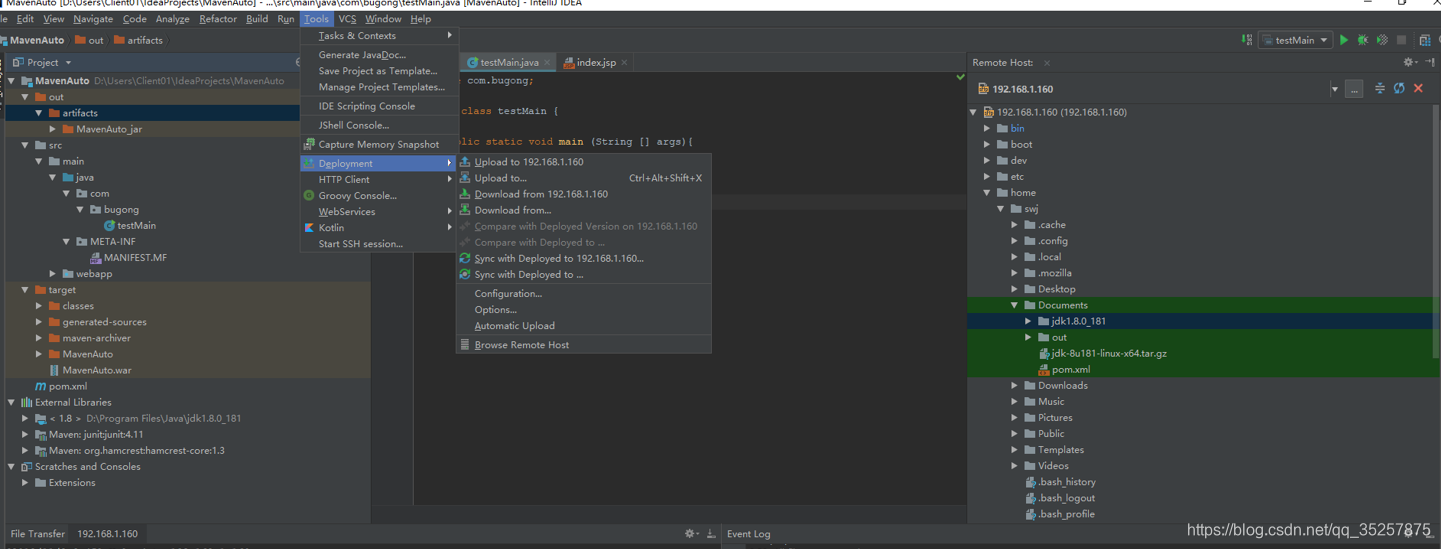
Task: Open the HTTP Client submenu
Action: 379,180
